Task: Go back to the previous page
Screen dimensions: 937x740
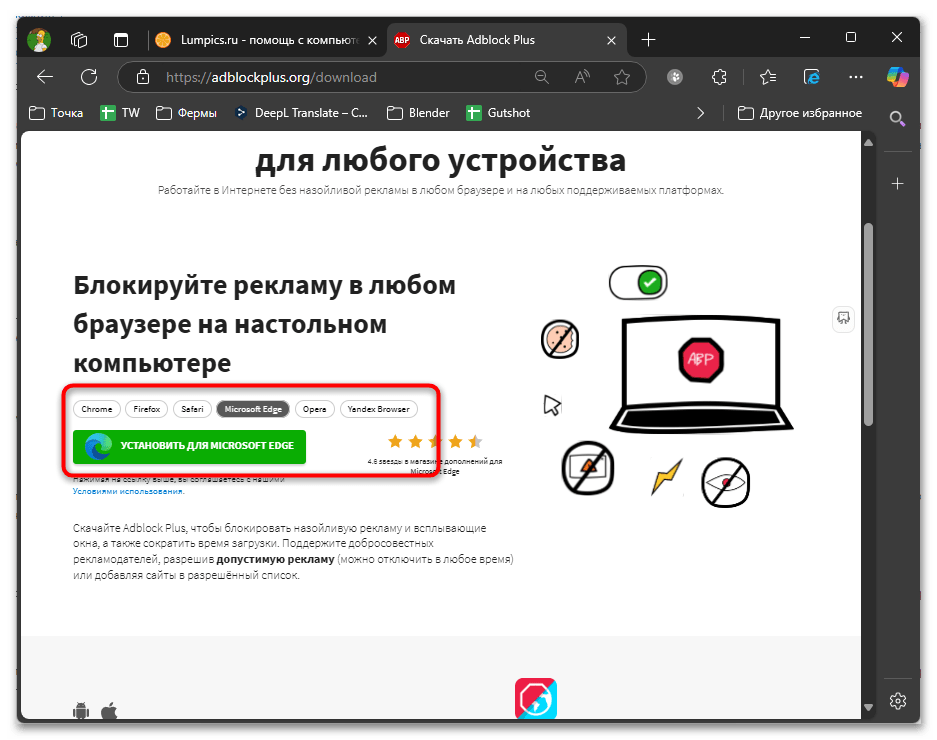Action: click(x=45, y=77)
